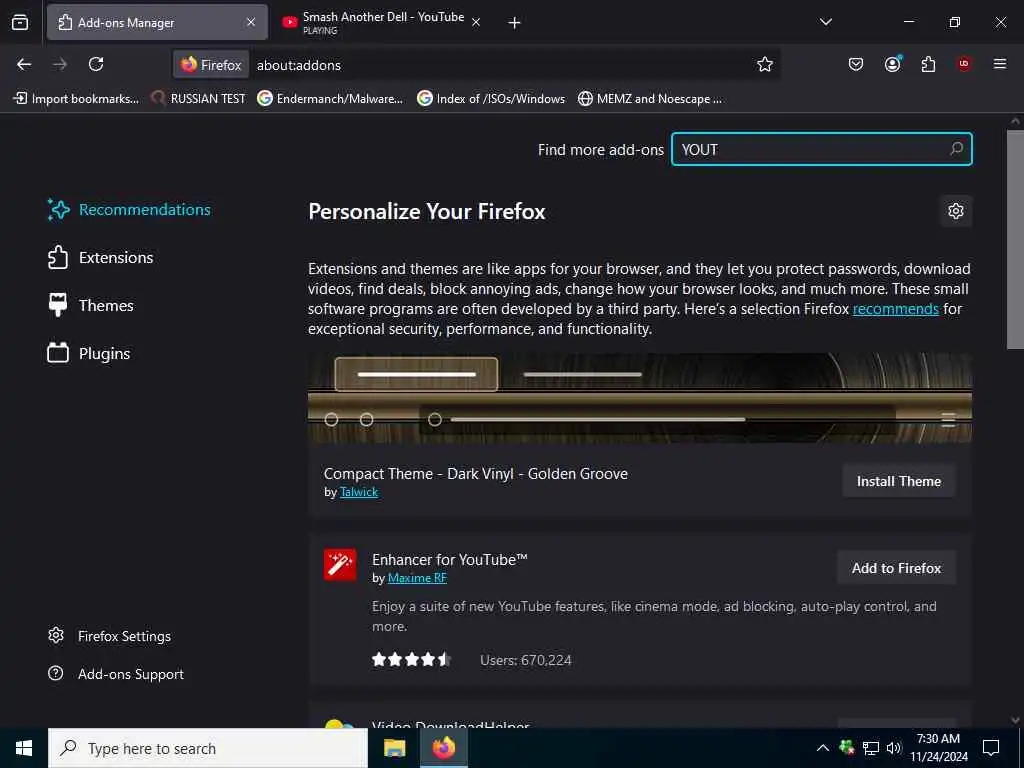Image resolution: width=1024 pixels, height=768 pixels.
Task: Show hidden system tray icons
Action: (823, 748)
